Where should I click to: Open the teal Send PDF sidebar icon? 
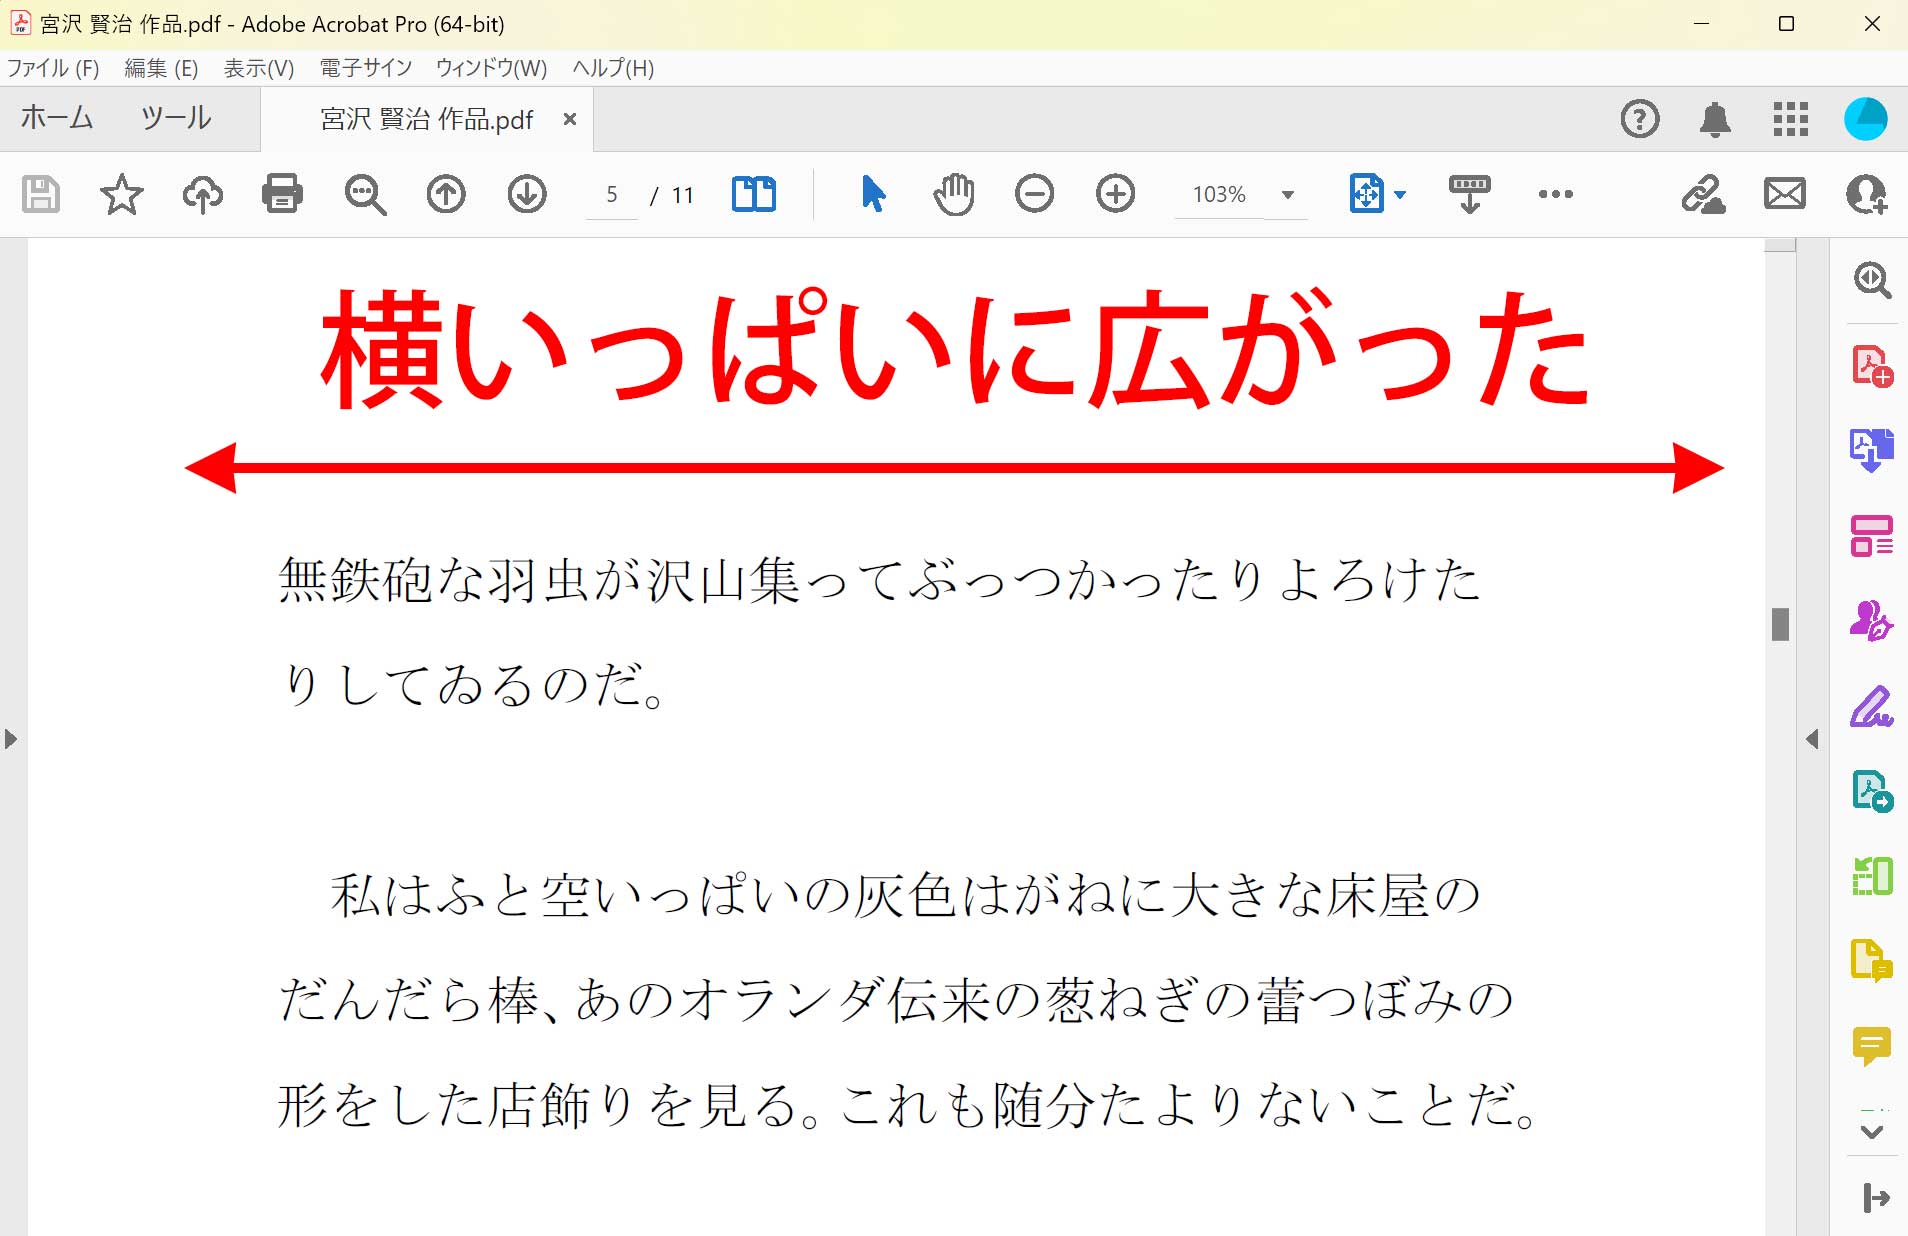(x=1872, y=792)
